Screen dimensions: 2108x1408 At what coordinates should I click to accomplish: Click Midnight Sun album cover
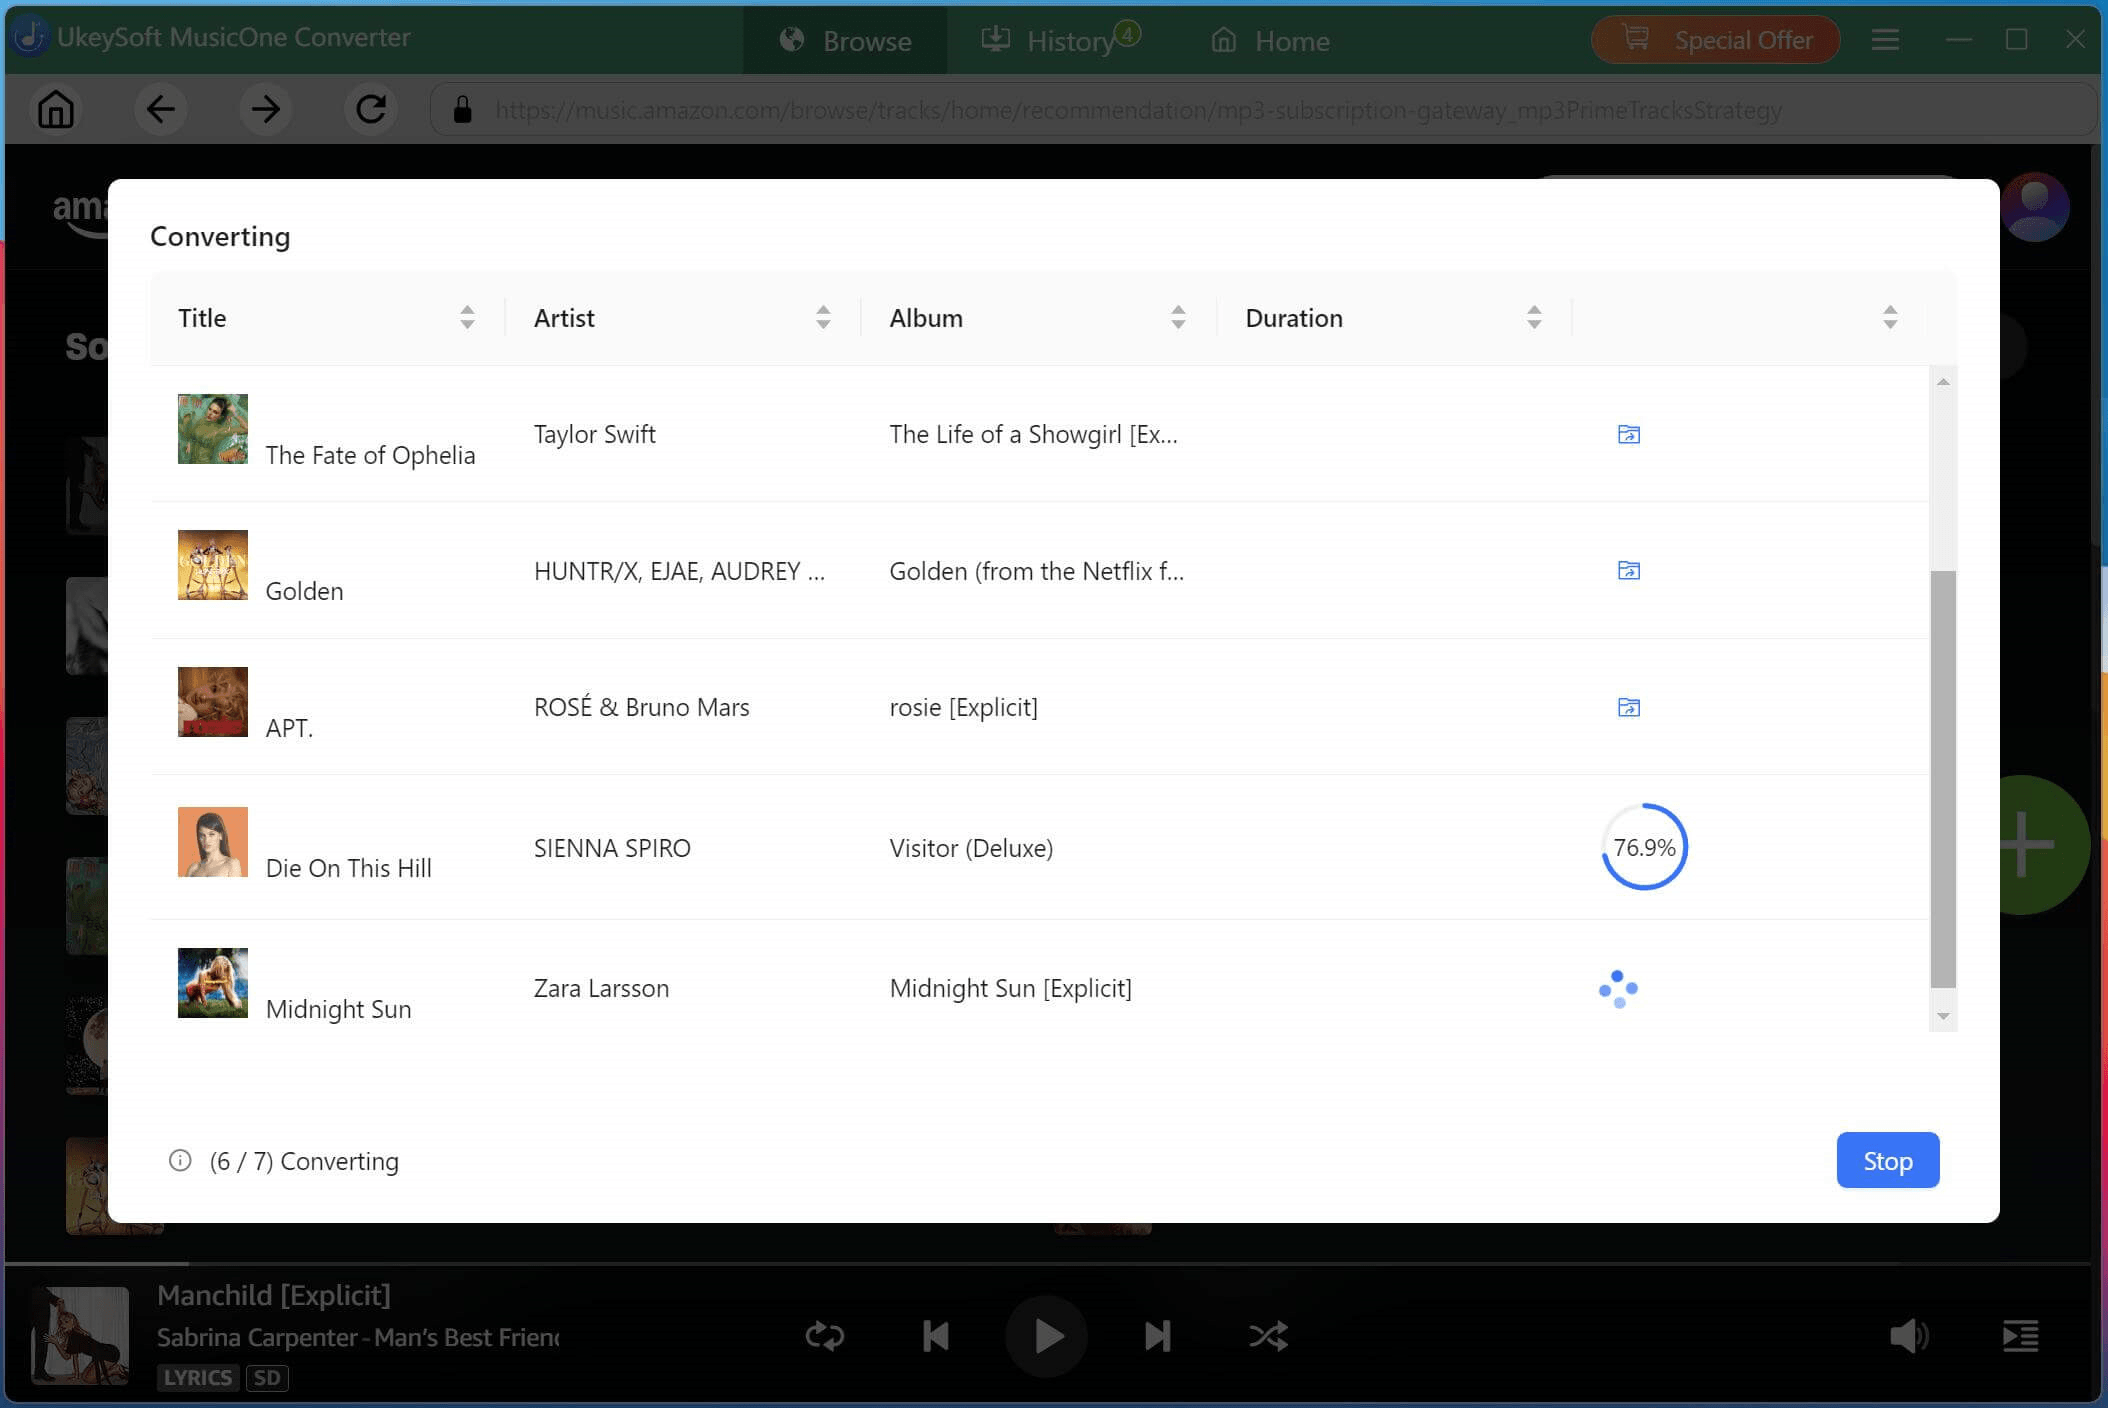pos(213,983)
